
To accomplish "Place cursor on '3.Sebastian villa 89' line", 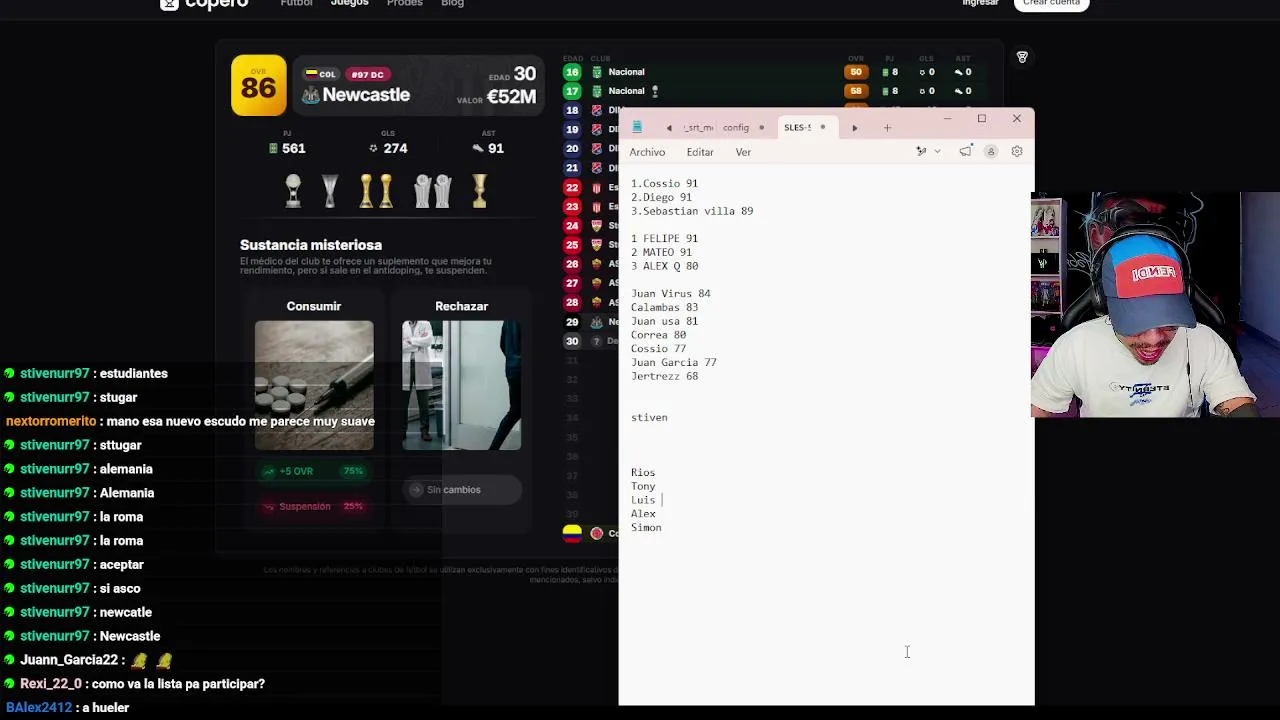I will coord(692,211).
